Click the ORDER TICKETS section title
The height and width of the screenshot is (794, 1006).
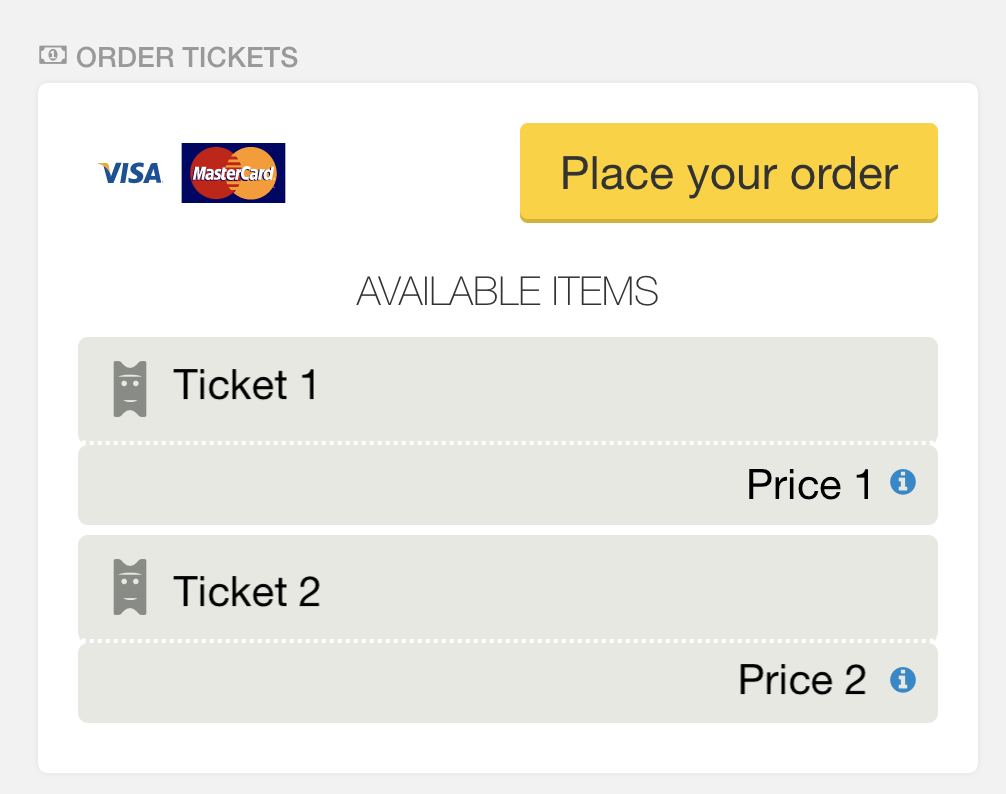(187, 57)
